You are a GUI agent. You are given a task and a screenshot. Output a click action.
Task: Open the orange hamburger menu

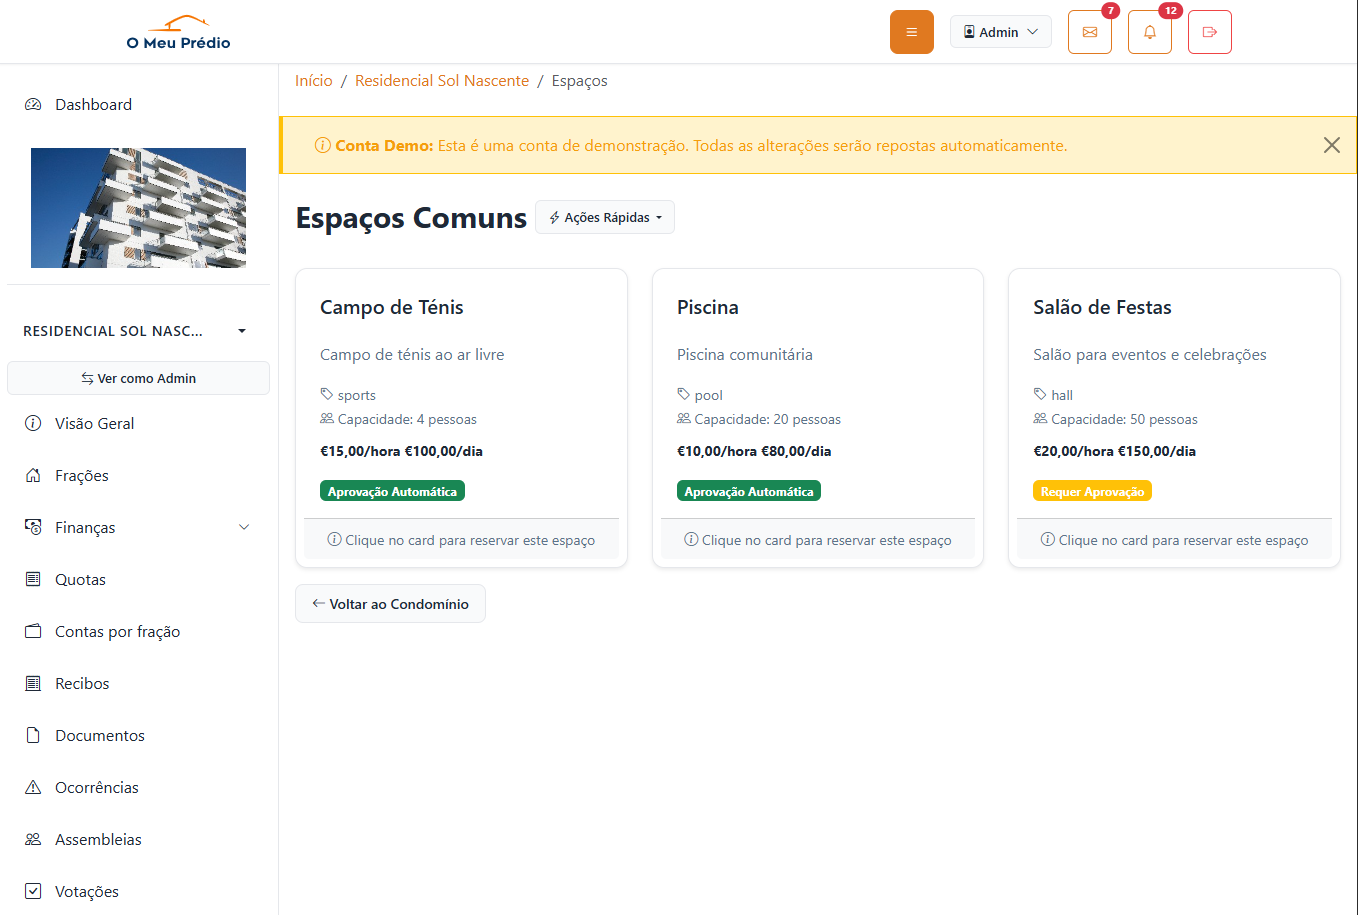pos(911,31)
